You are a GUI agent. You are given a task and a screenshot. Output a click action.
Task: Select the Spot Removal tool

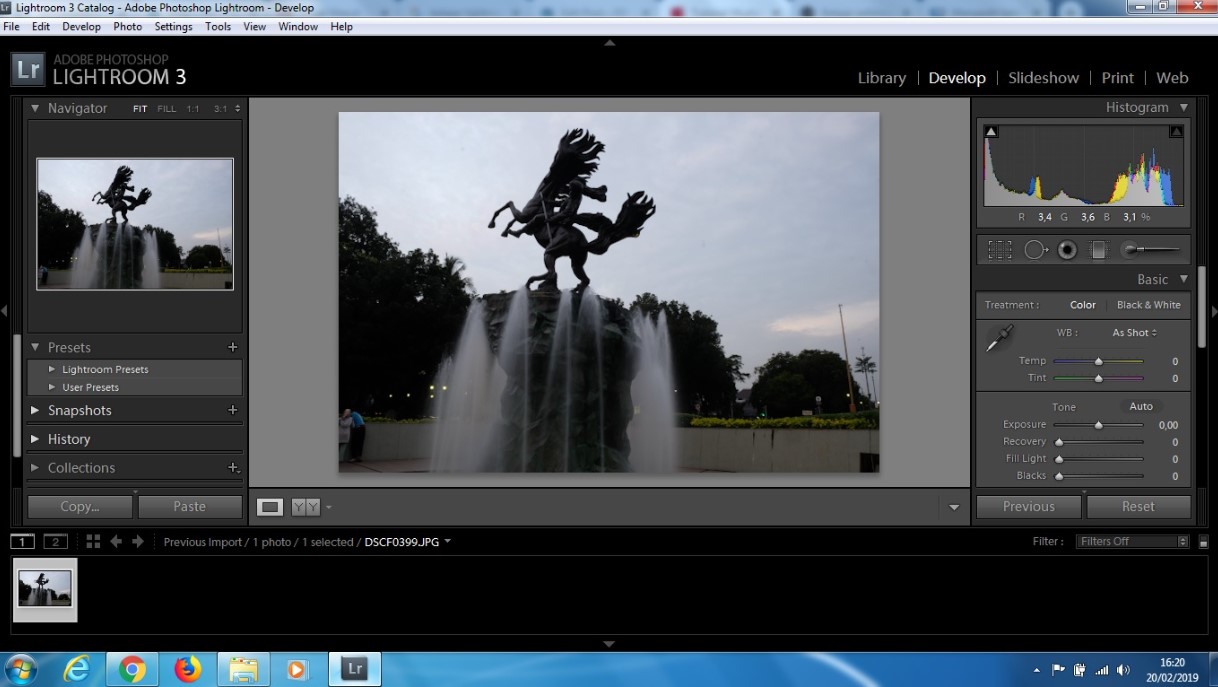[x=1034, y=250]
